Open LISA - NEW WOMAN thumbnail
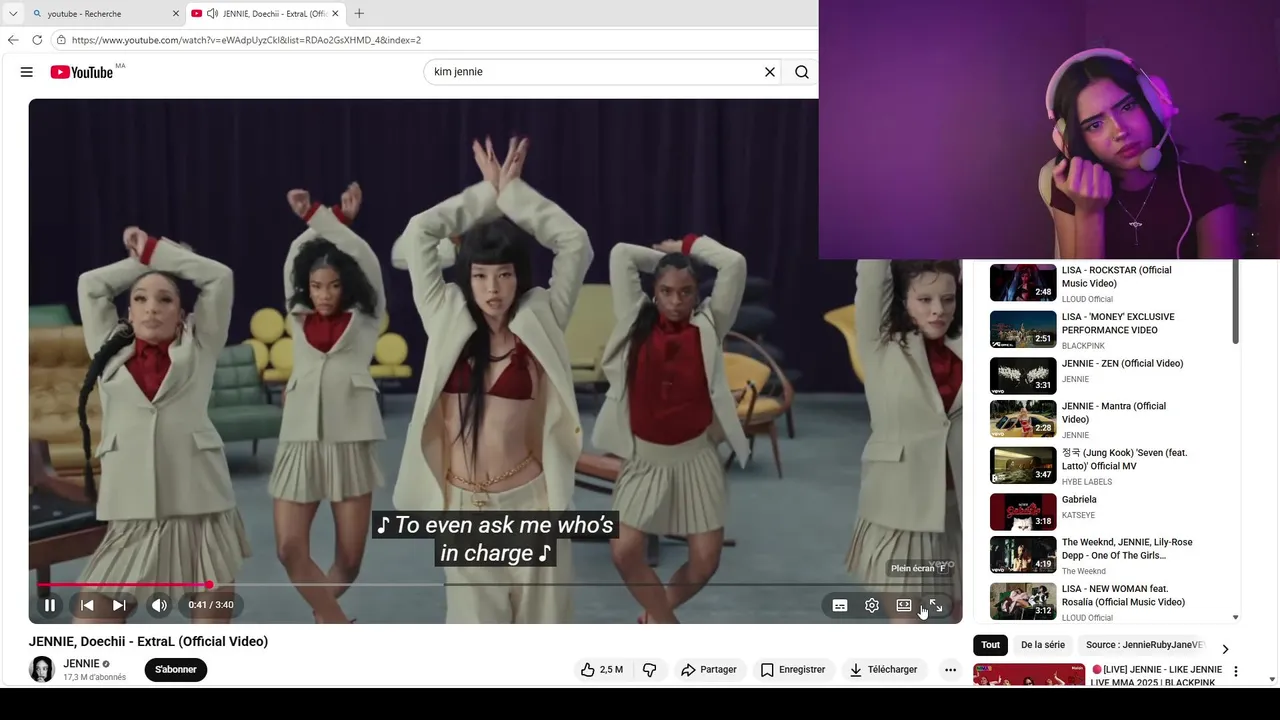The image size is (1280, 720). click(1023, 601)
